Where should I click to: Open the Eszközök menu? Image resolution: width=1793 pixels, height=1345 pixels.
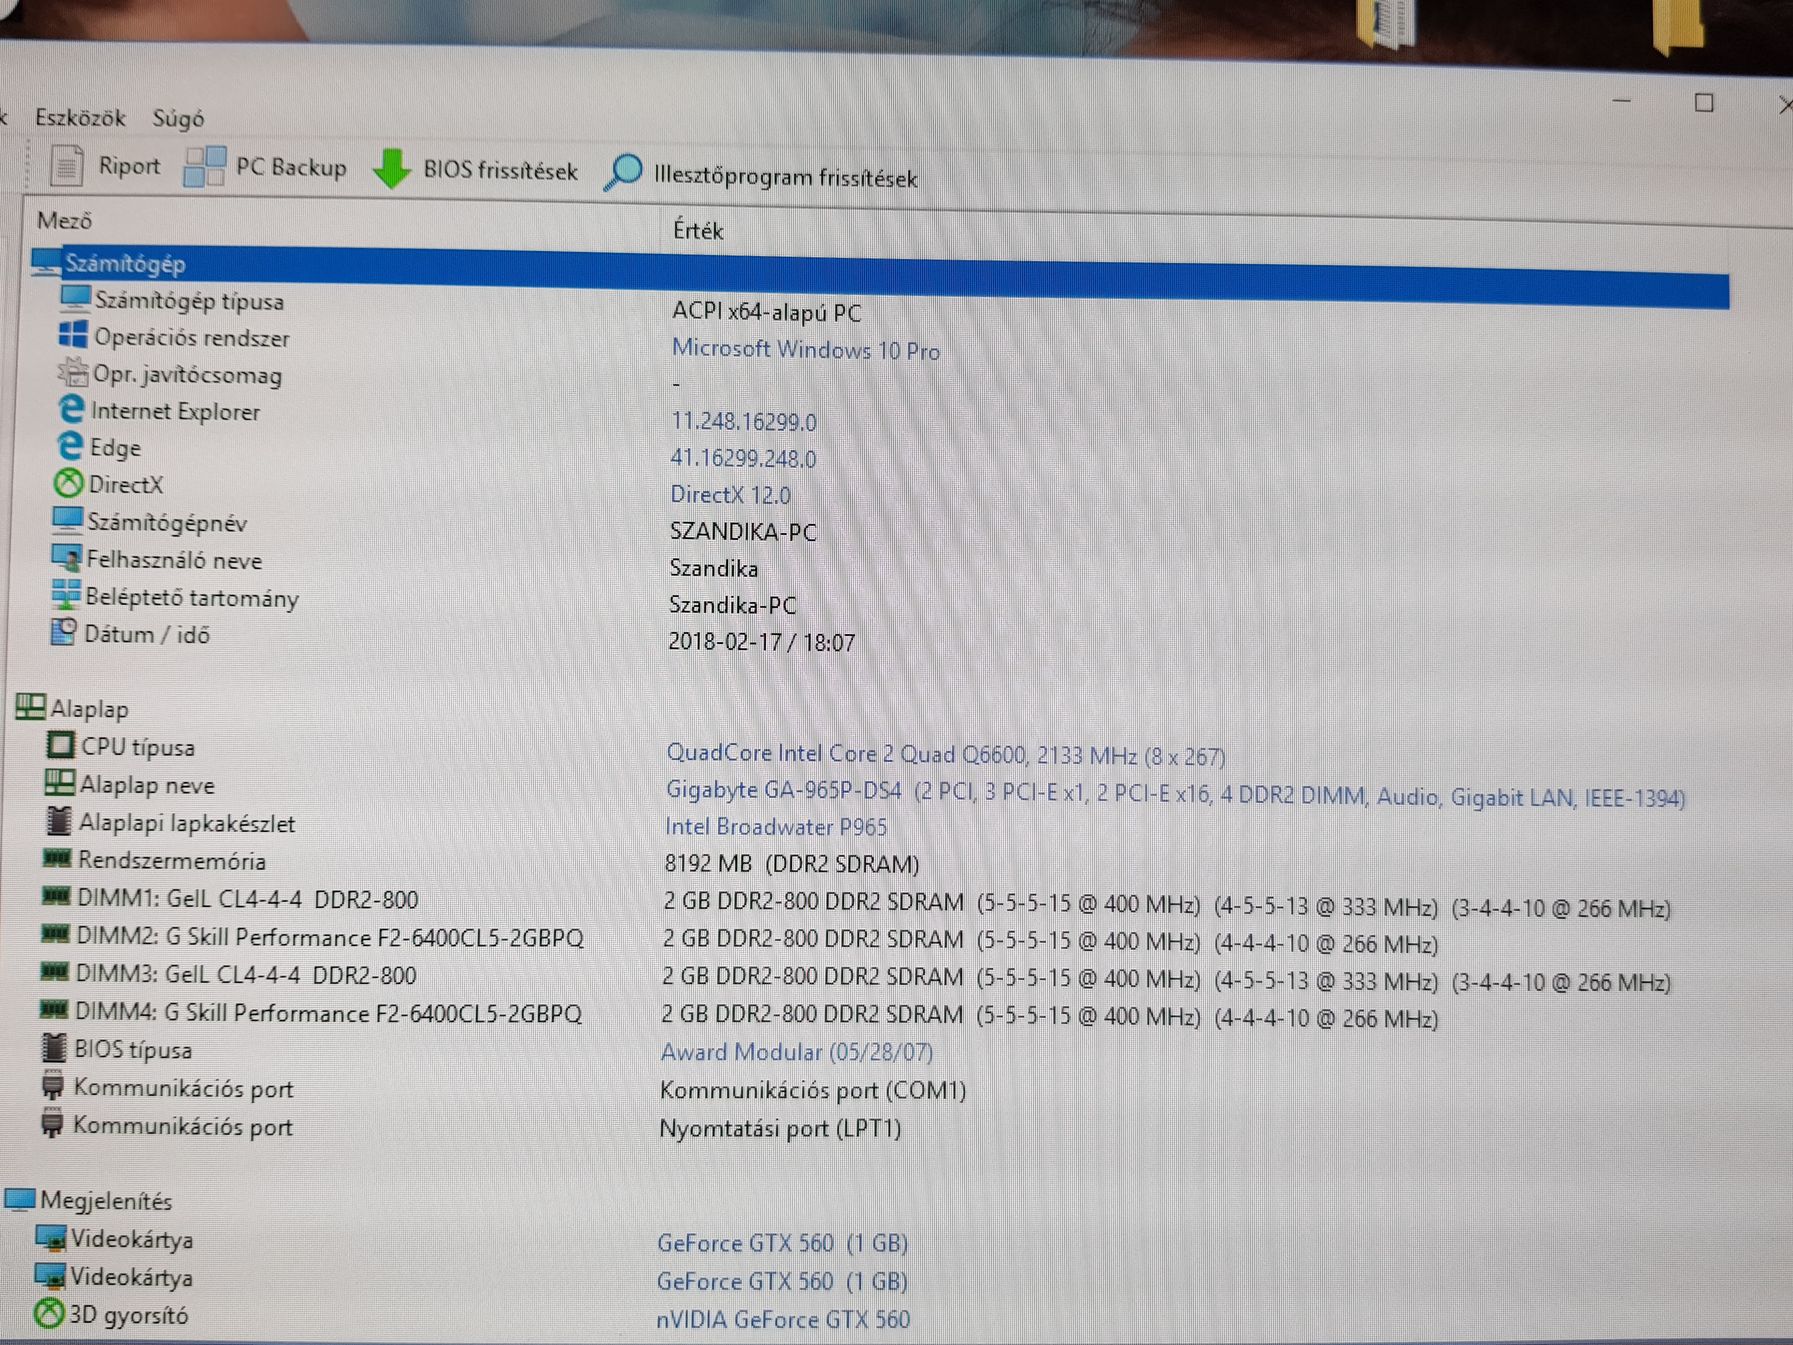click(x=80, y=118)
